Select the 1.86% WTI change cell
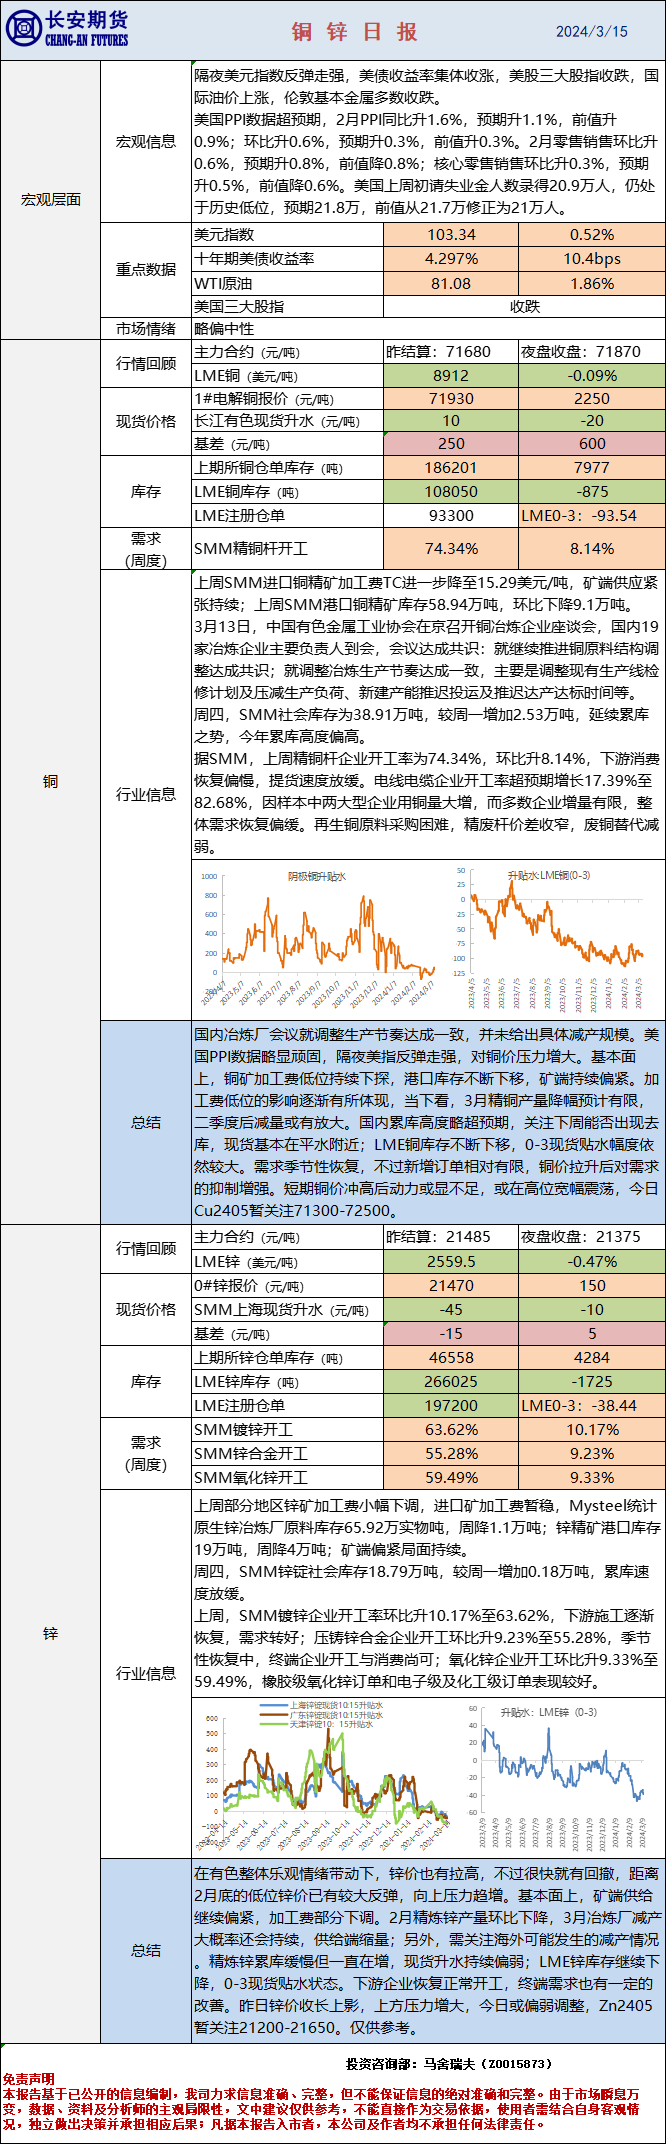Image resolution: width=666 pixels, height=2144 pixels. pos(592,283)
